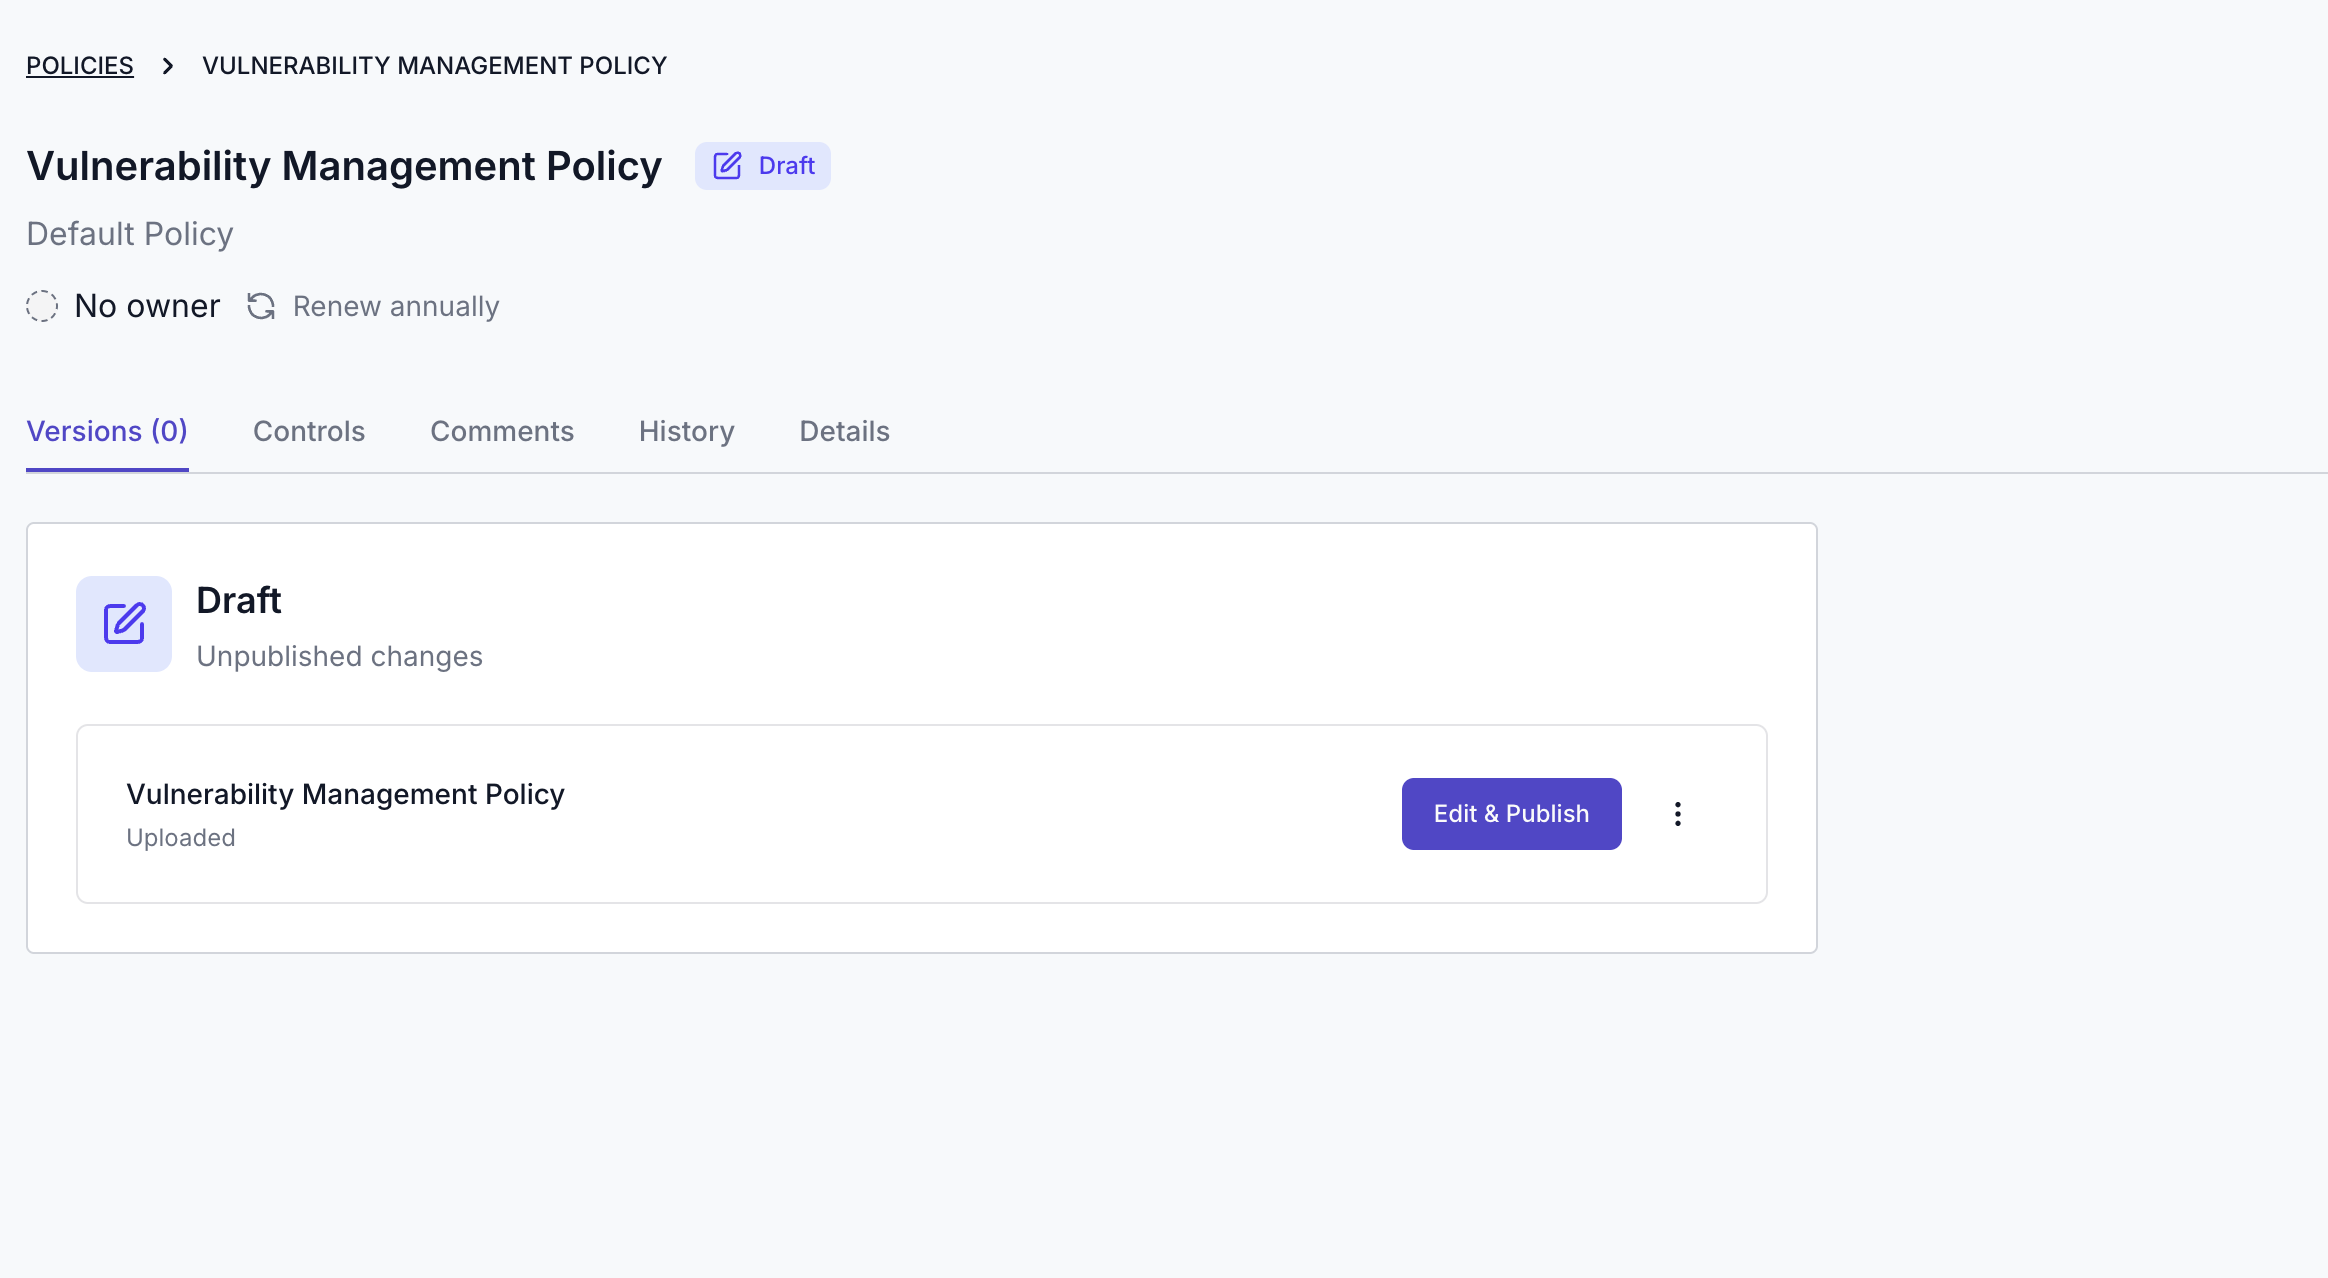Click the Draft status badge beside title

coord(763,166)
